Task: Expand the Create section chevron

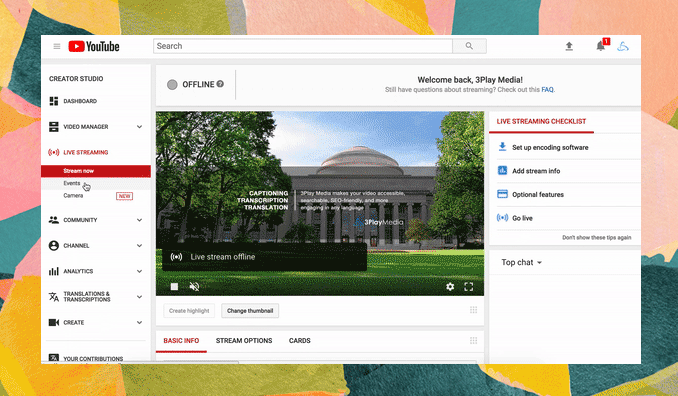Action: [139, 323]
